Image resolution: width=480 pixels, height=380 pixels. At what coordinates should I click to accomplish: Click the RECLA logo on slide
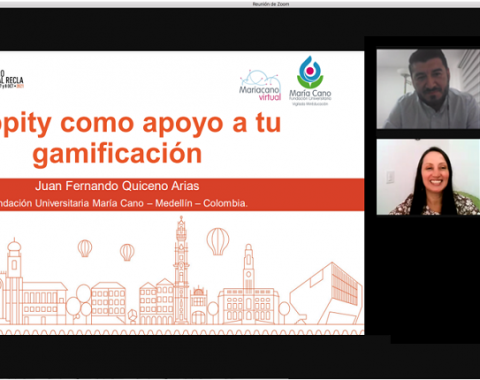click(12, 79)
